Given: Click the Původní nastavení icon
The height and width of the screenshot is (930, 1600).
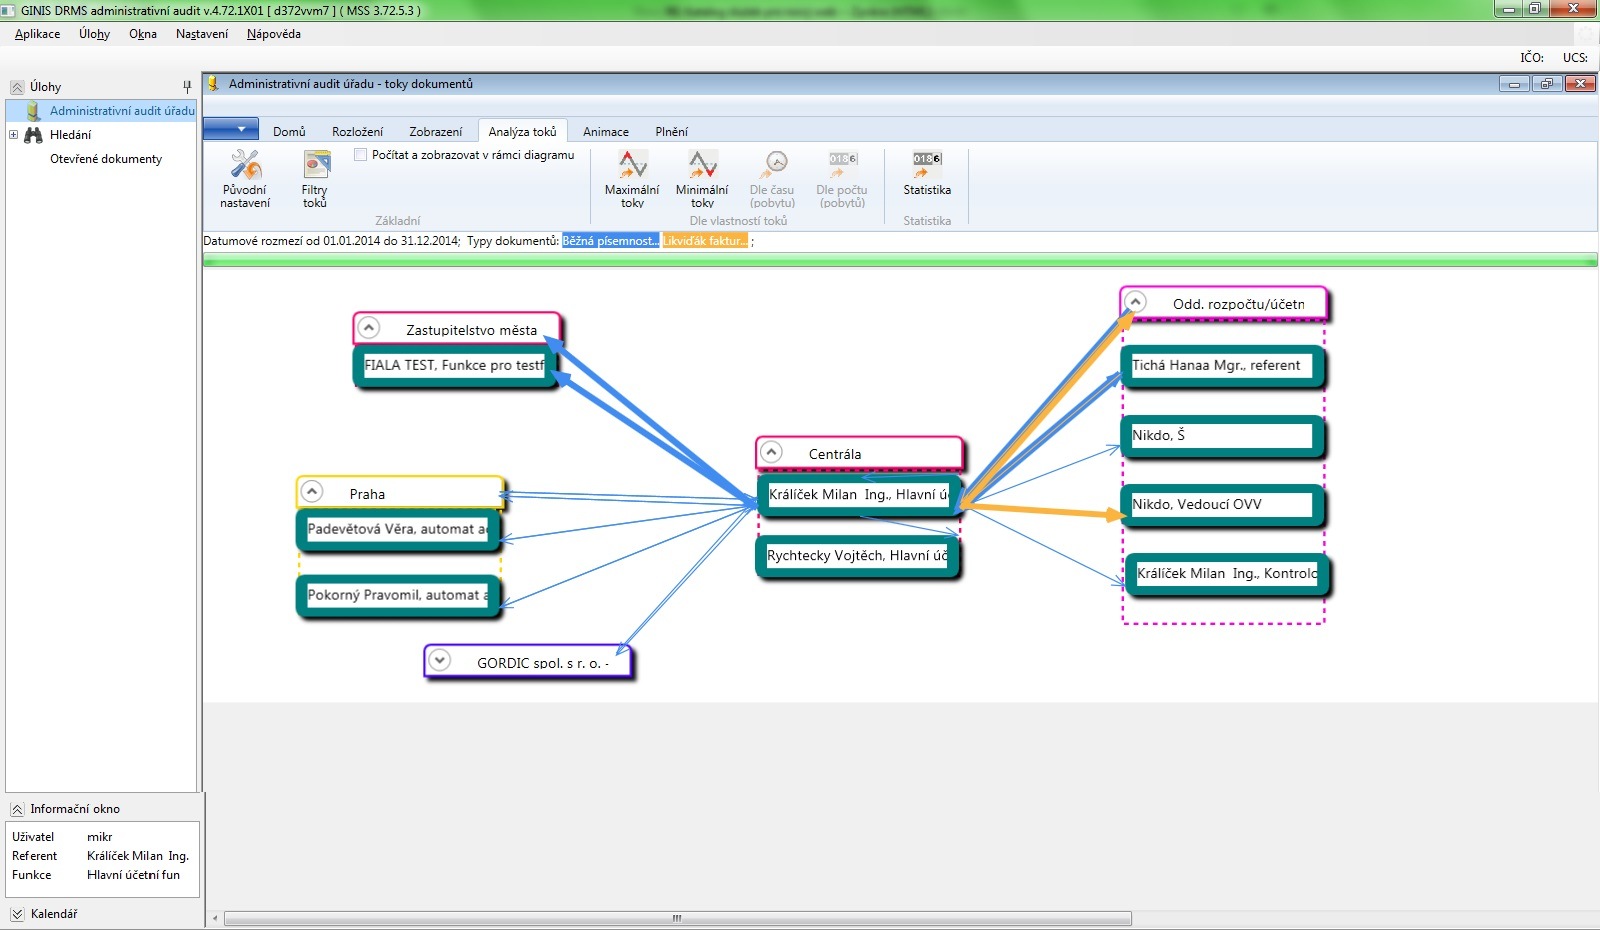Looking at the screenshot, I should tap(246, 164).
